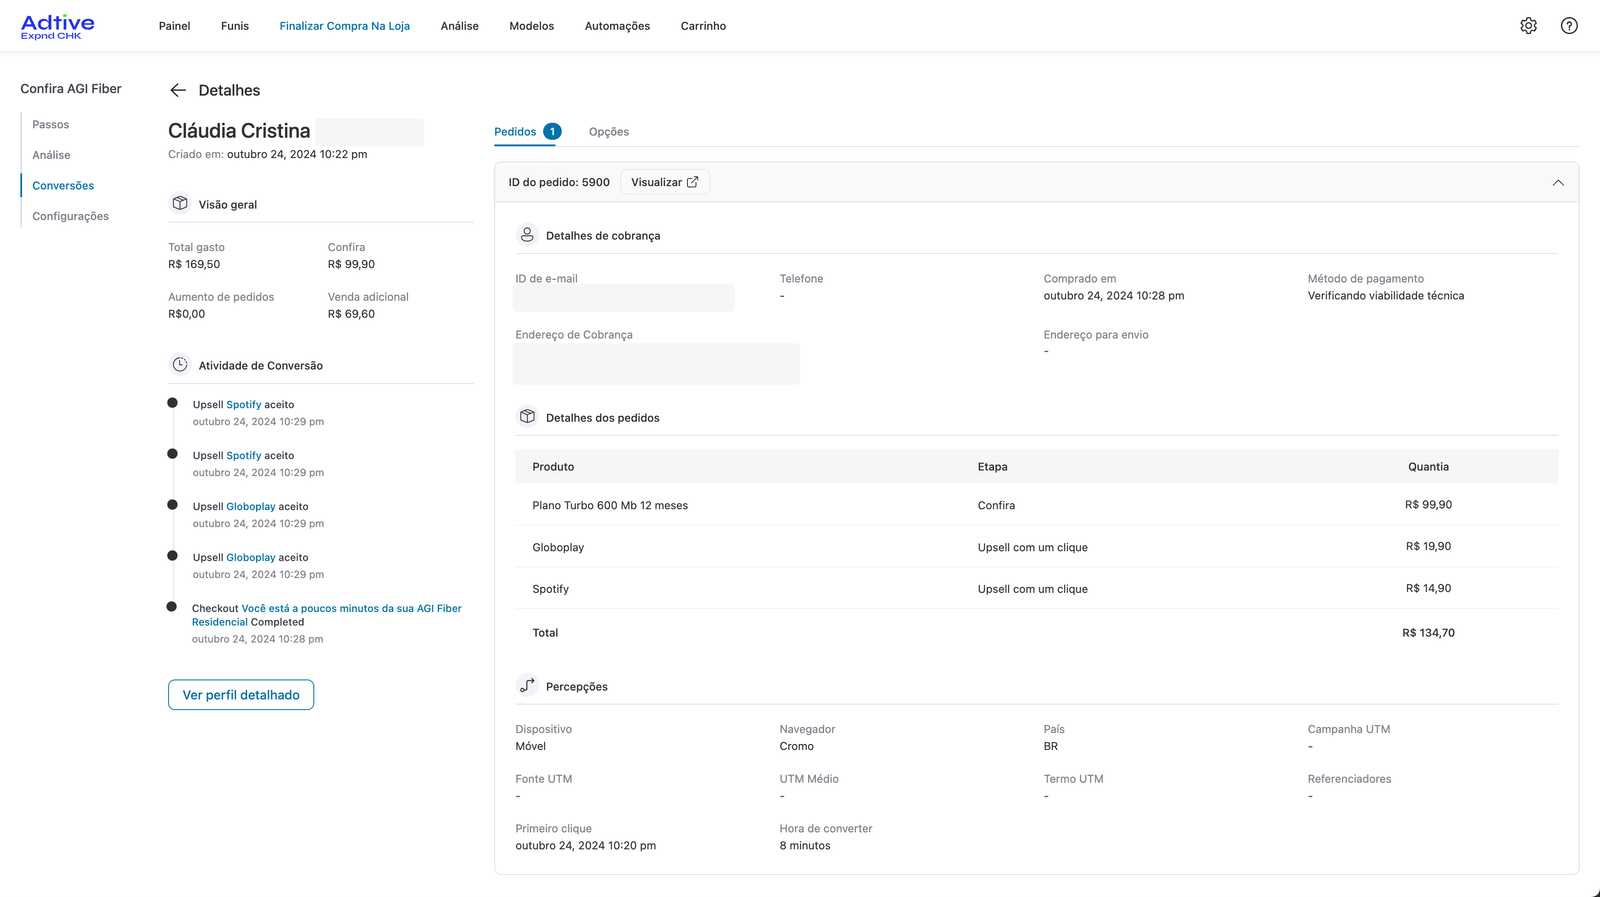Screen dimensions: 1600x897
Task: Click the Adtive logo
Action: 58,26
